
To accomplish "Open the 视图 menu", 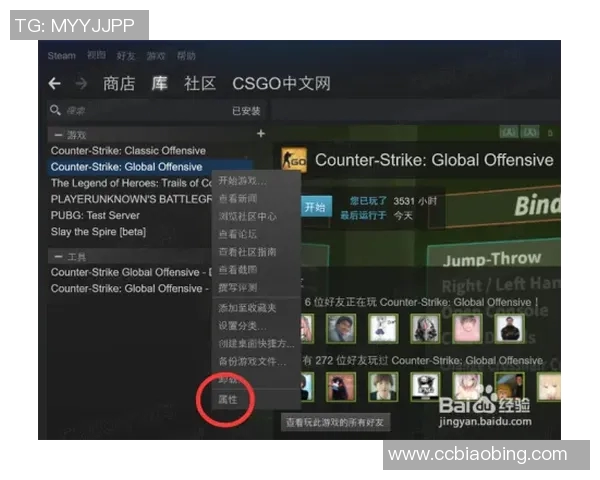I will (x=96, y=56).
